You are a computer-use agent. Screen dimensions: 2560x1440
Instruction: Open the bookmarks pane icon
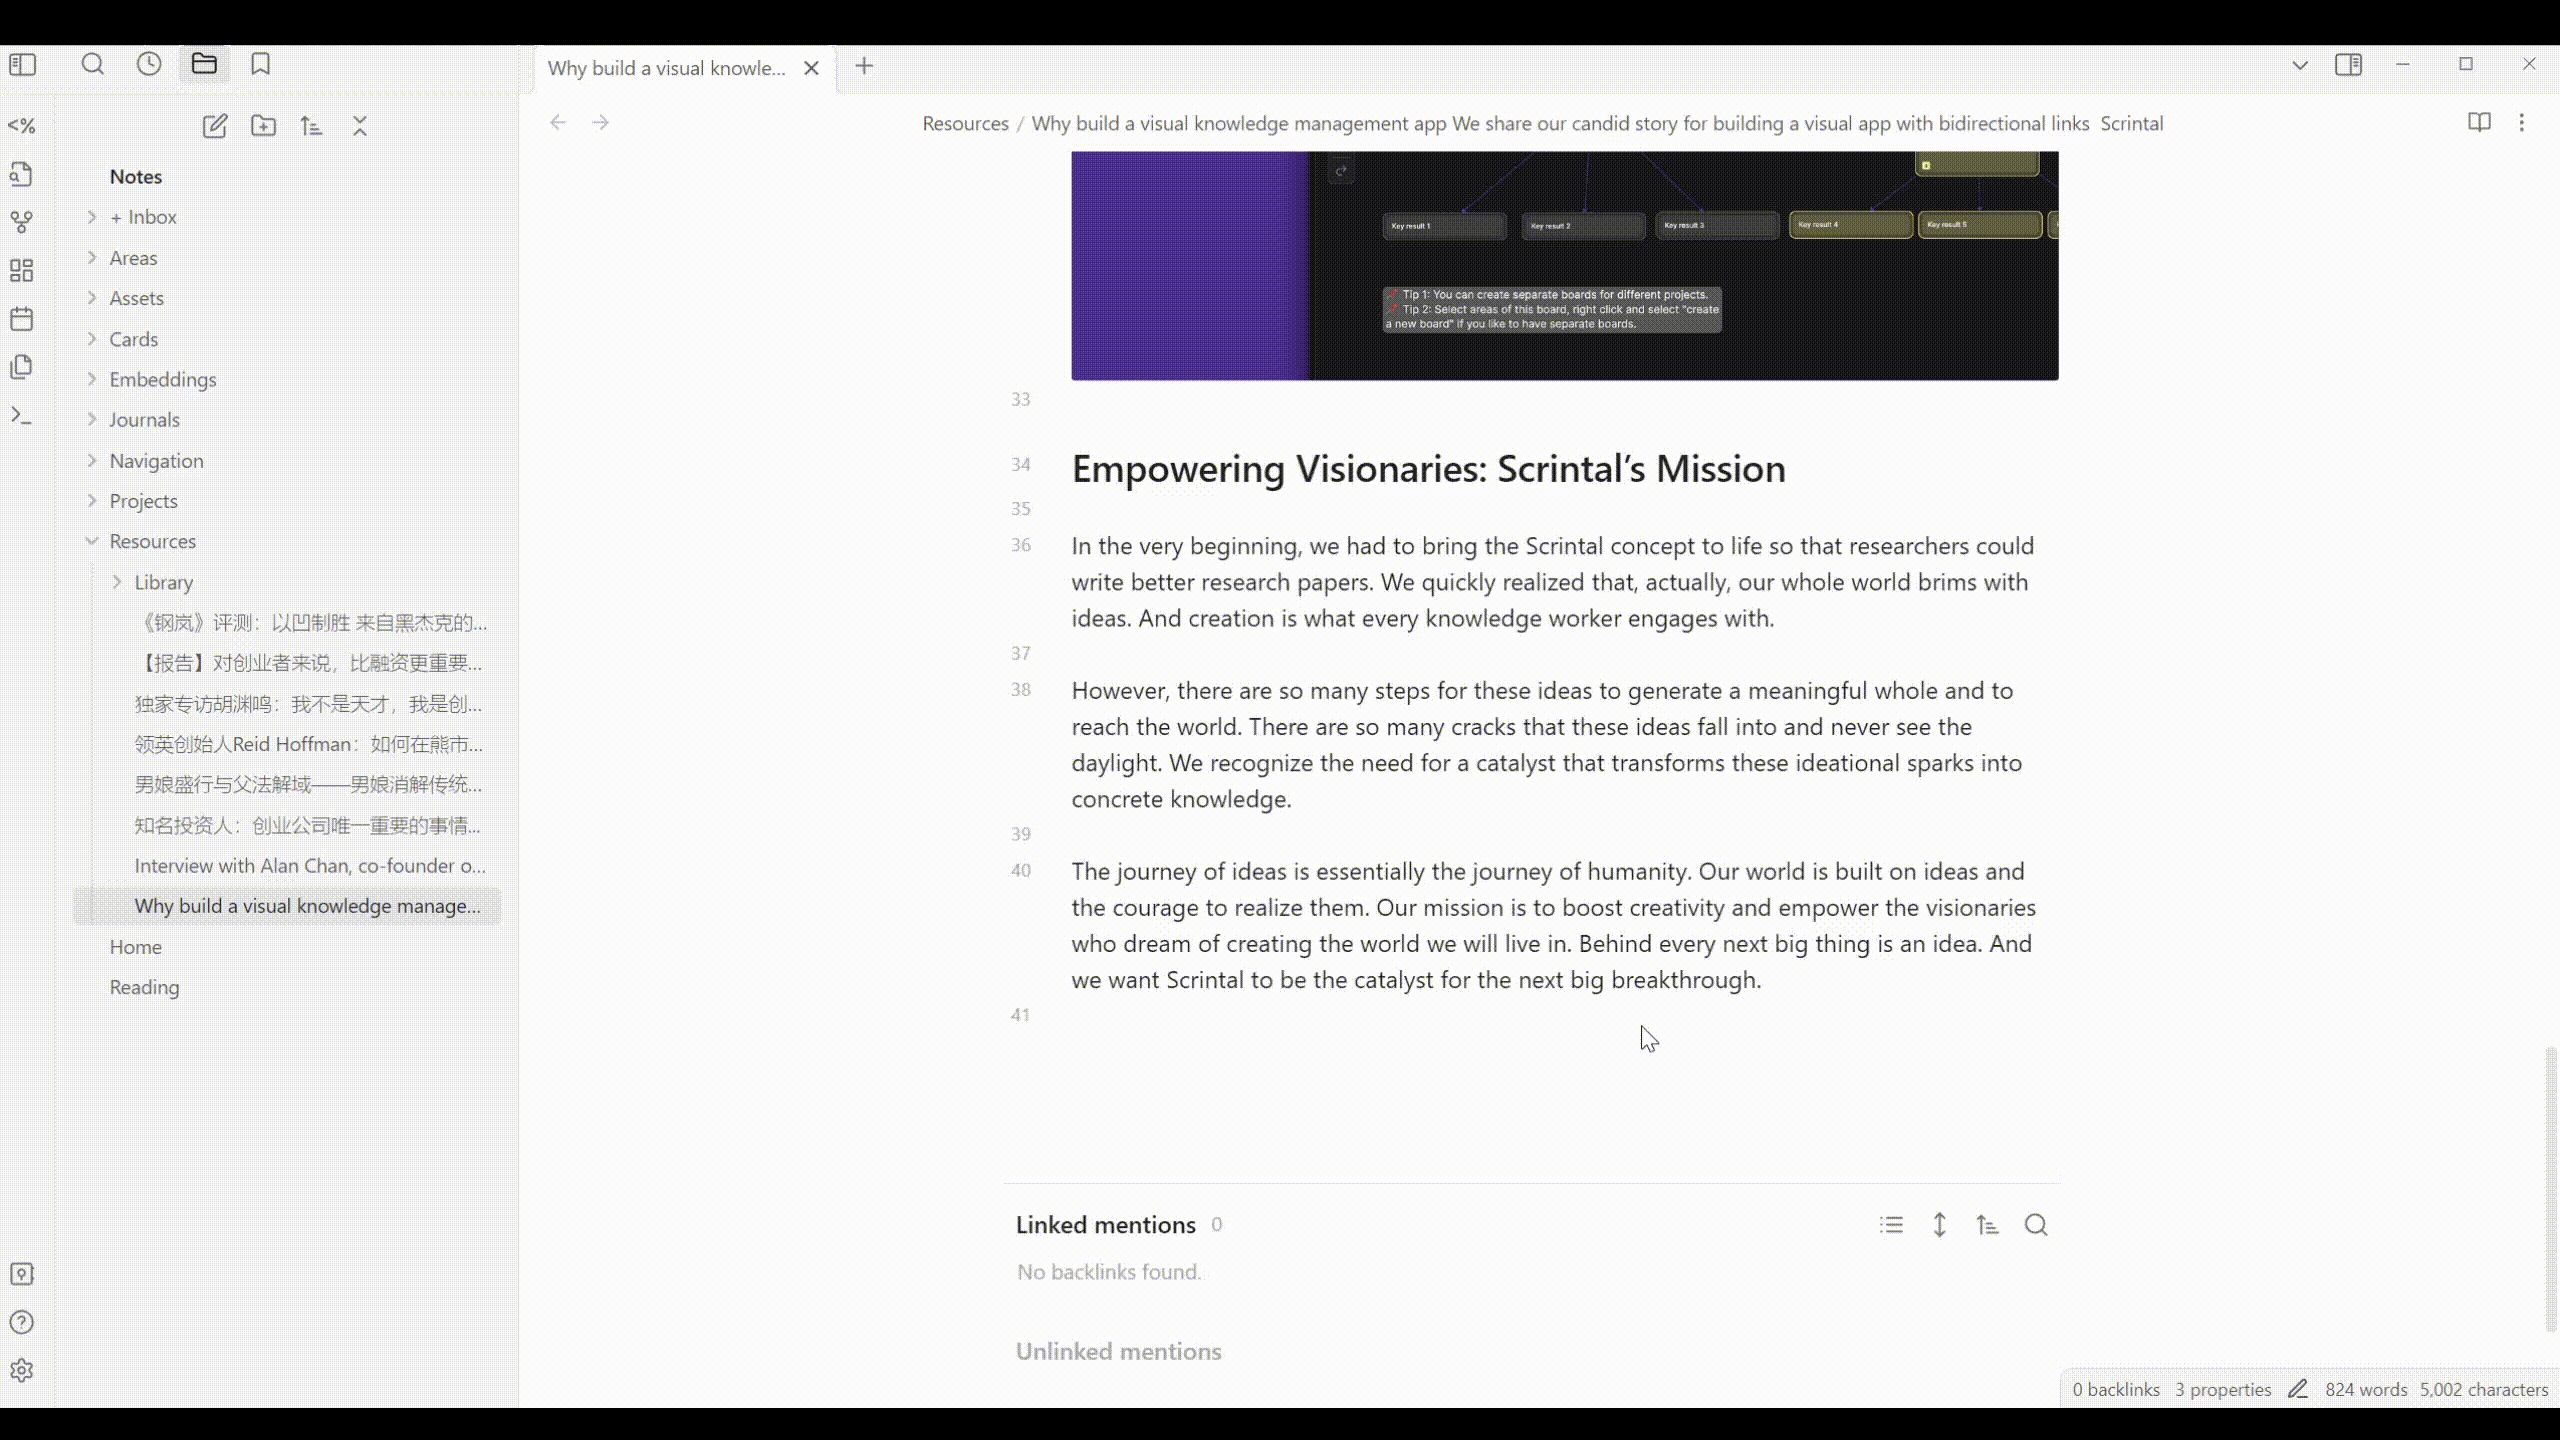pos(261,65)
